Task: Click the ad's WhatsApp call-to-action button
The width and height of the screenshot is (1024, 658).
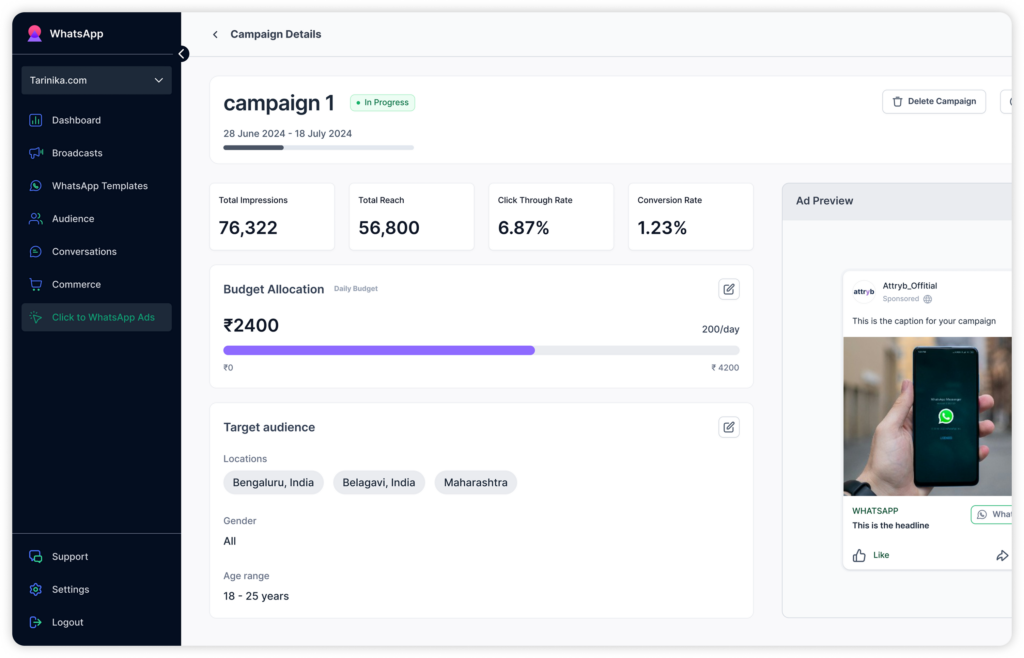Action: click(x=991, y=514)
